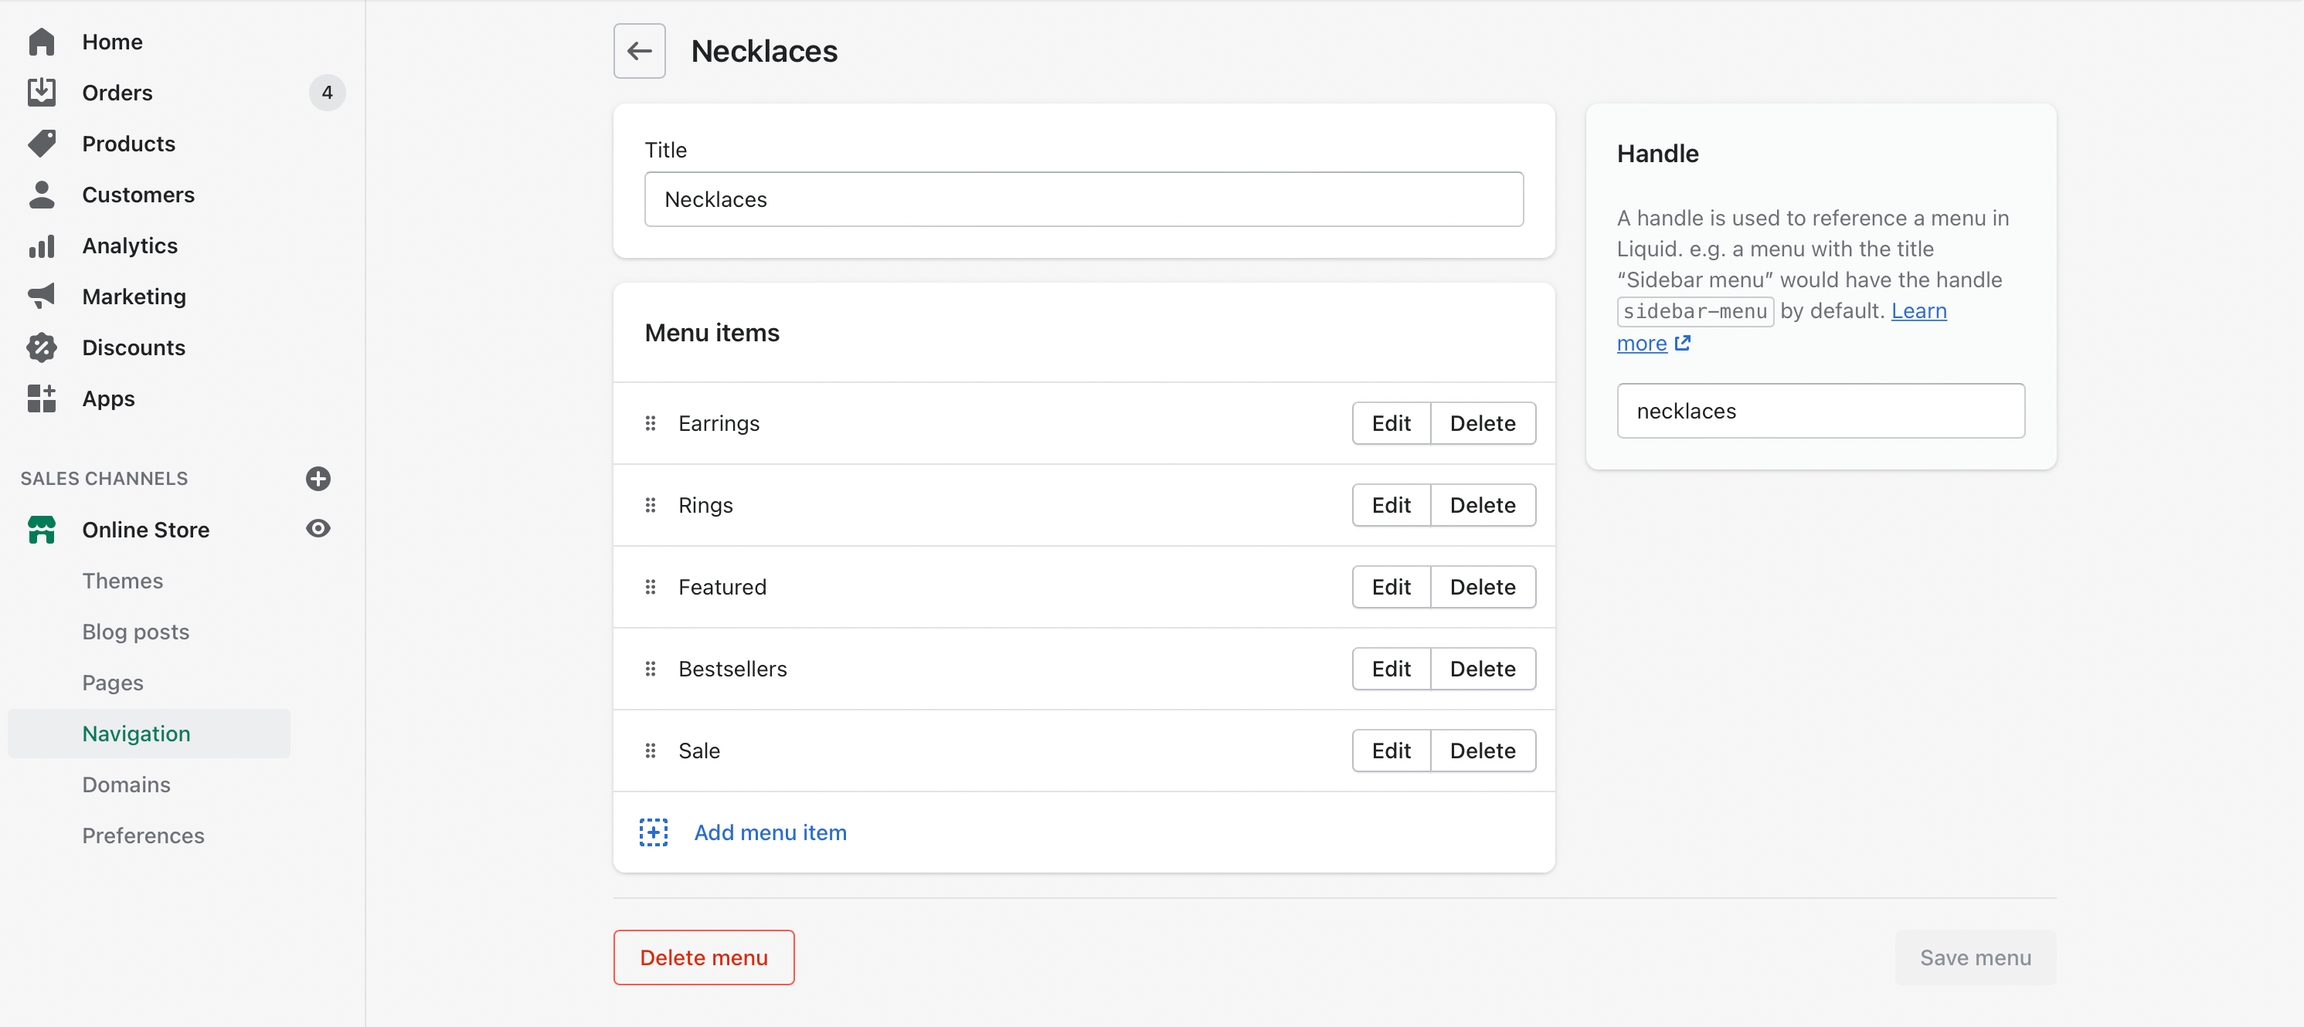Focus the handle input containing necklaces
This screenshot has height=1027, width=2304.
pyautogui.click(x=1820, y=411)
